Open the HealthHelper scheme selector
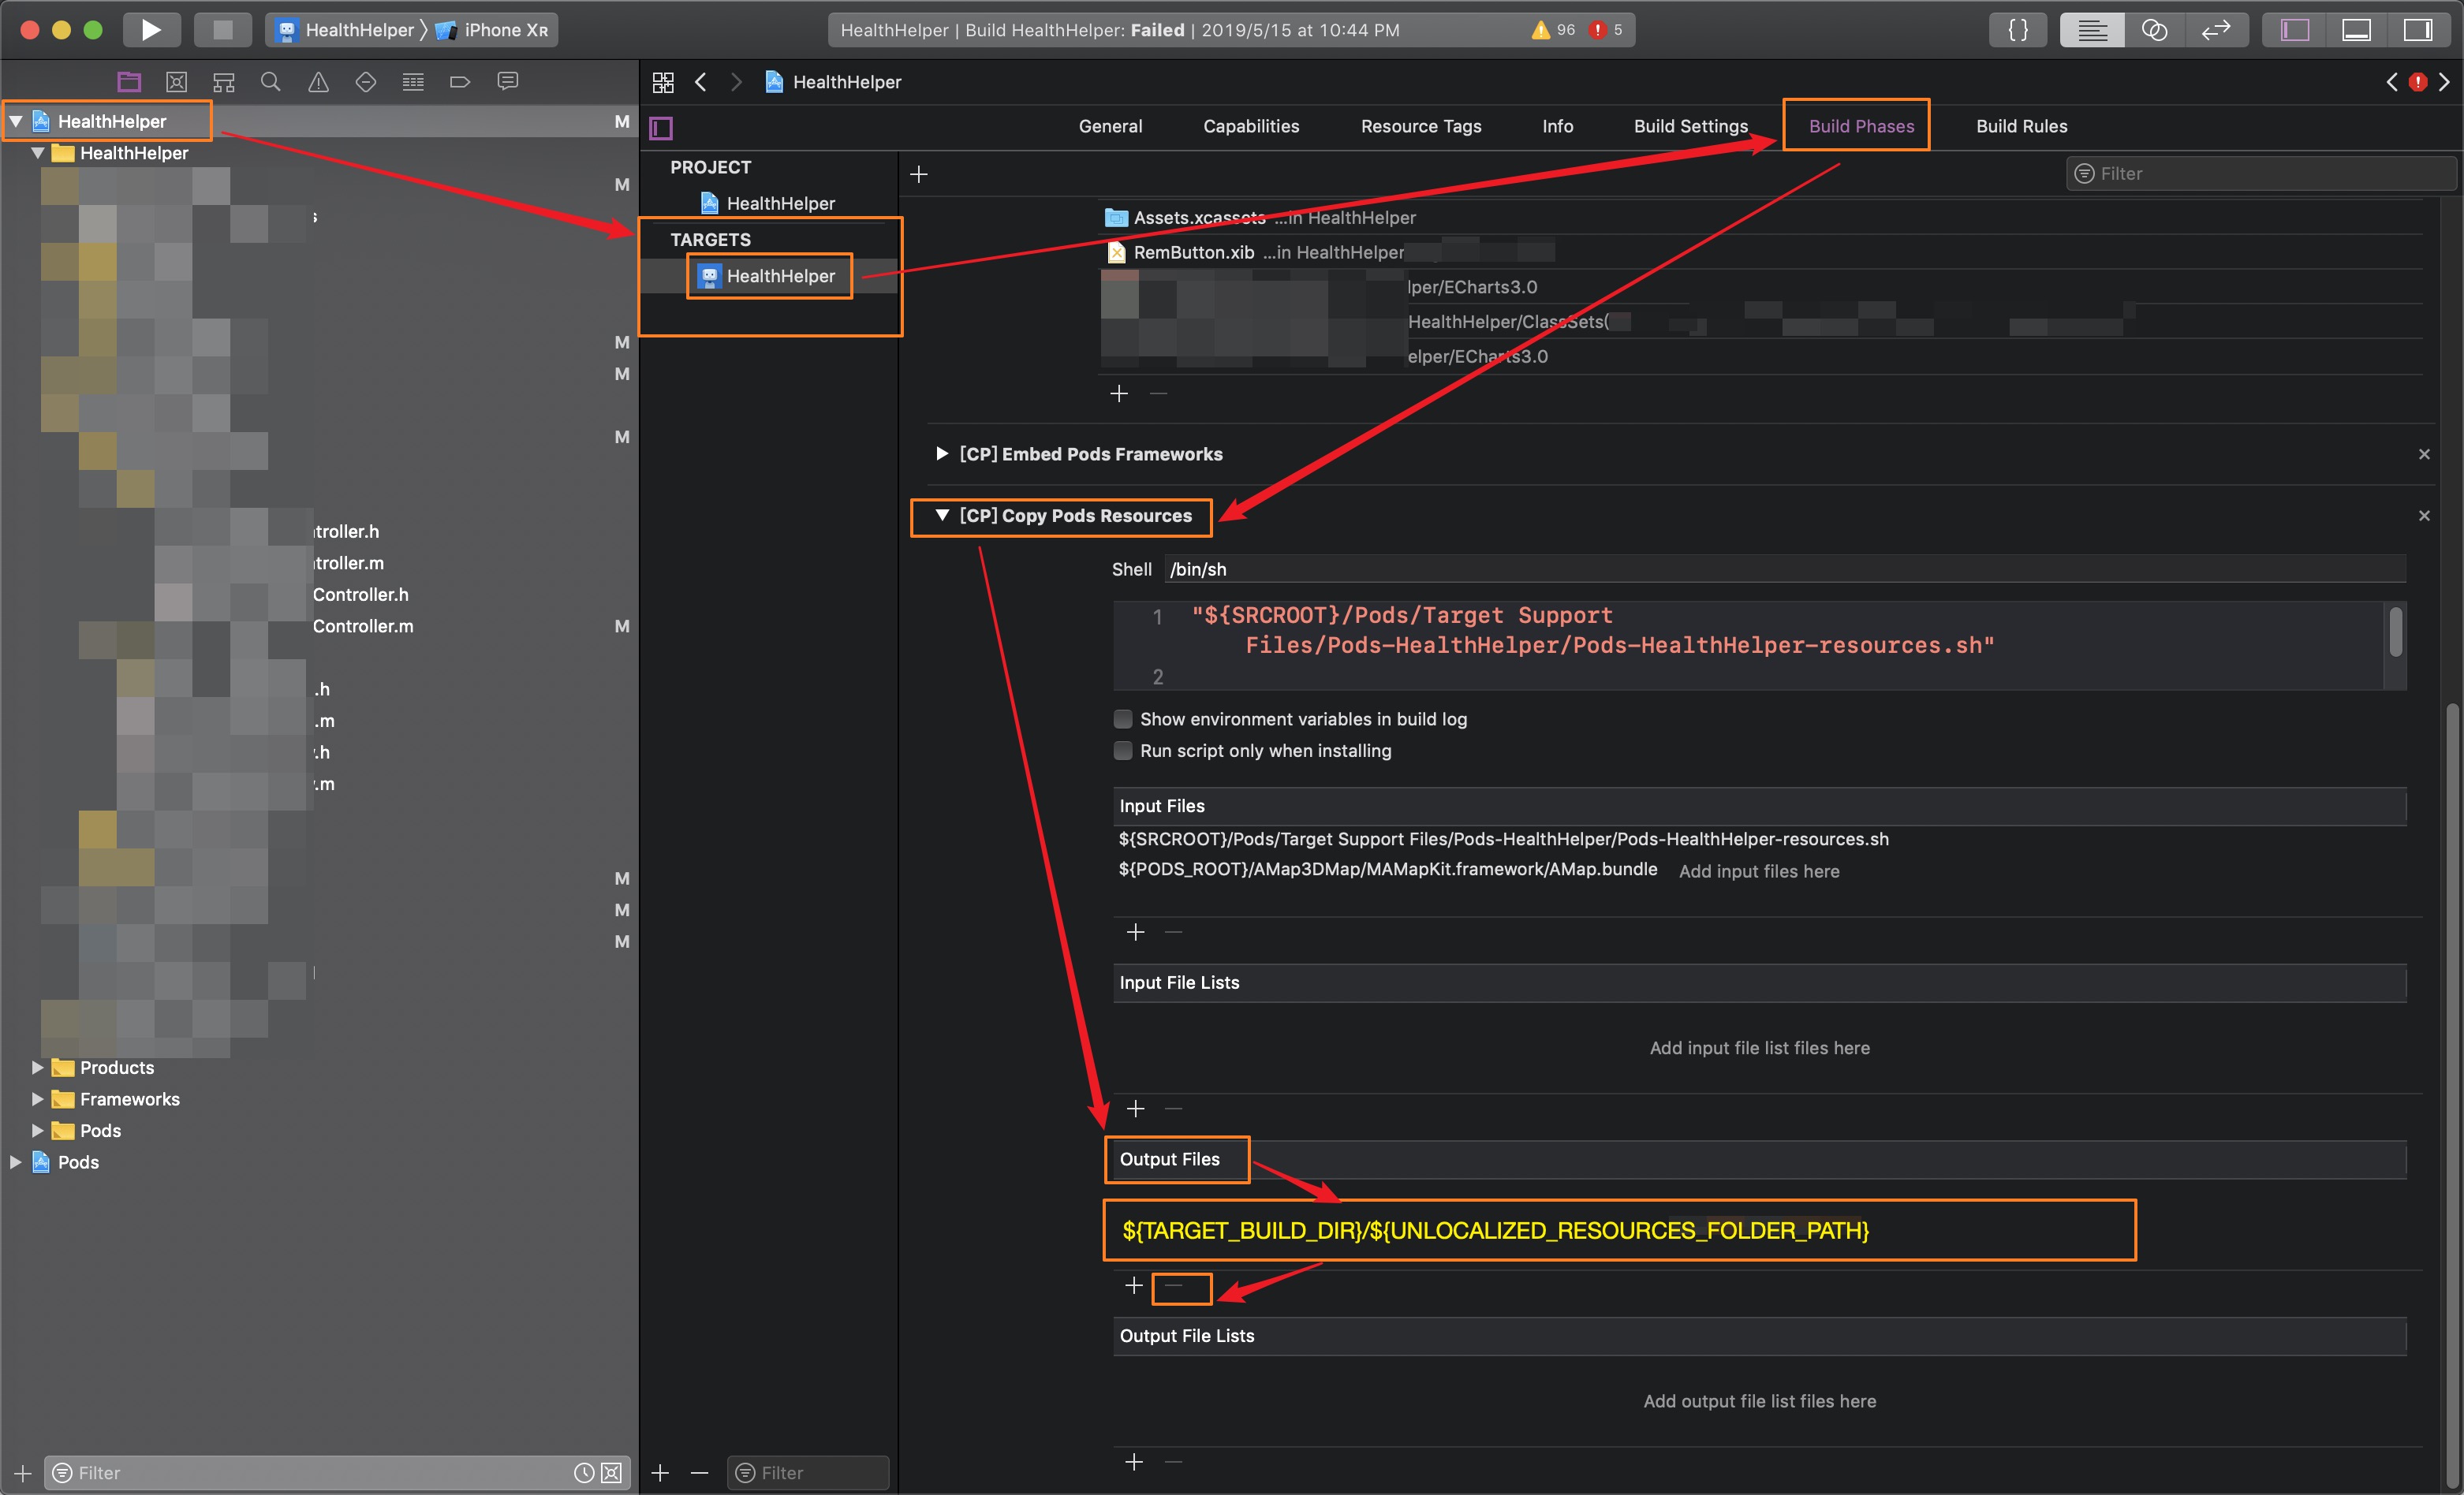This screenshot has height=1495, width=2464. click(345, 30)
